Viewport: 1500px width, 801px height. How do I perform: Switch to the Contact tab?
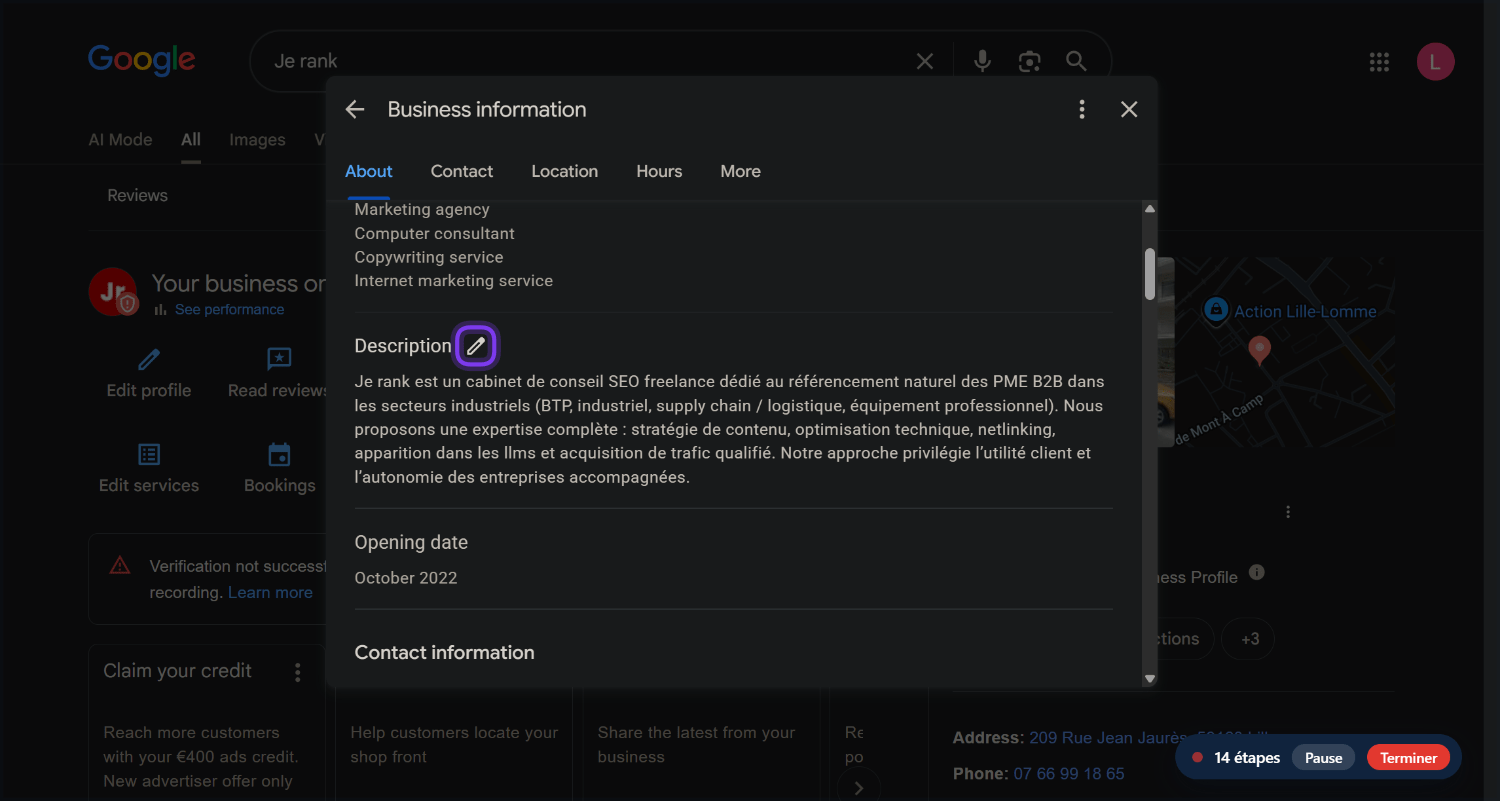pyautogui.click(x=462, y=172)
